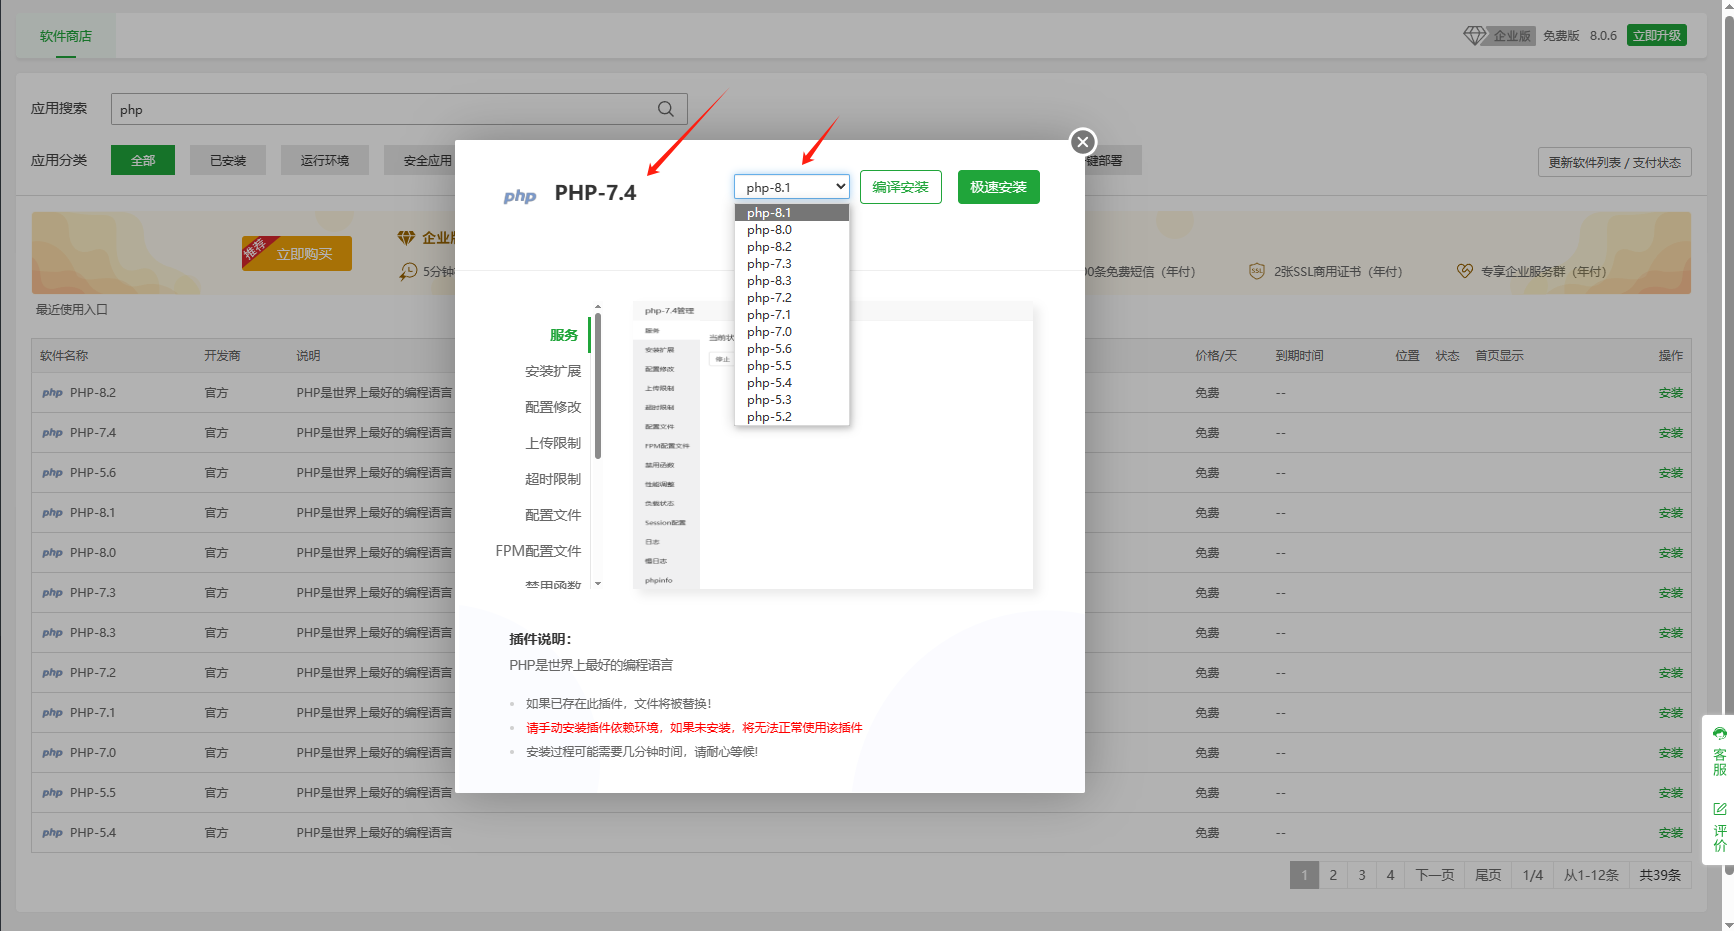The width and height of the screenshot is (1734, 931).
Task: Click the menu scroll-down arrow
Action: point(598,583)
